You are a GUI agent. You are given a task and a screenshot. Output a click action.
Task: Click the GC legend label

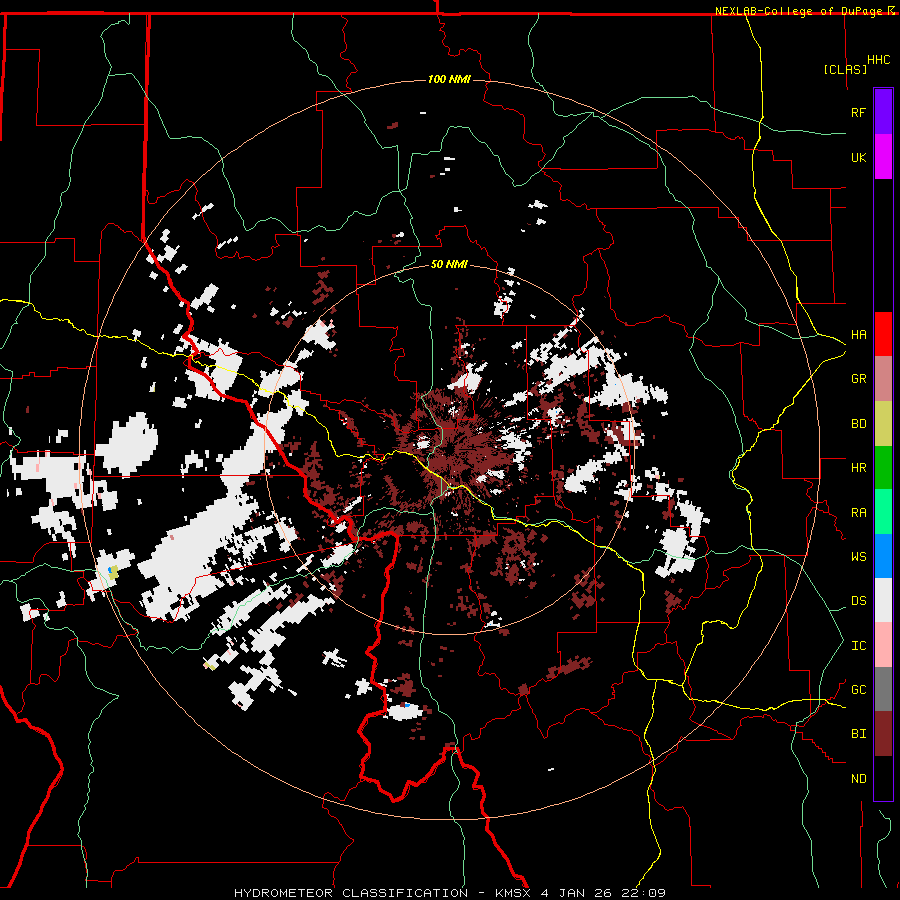(x=858, y=689)
